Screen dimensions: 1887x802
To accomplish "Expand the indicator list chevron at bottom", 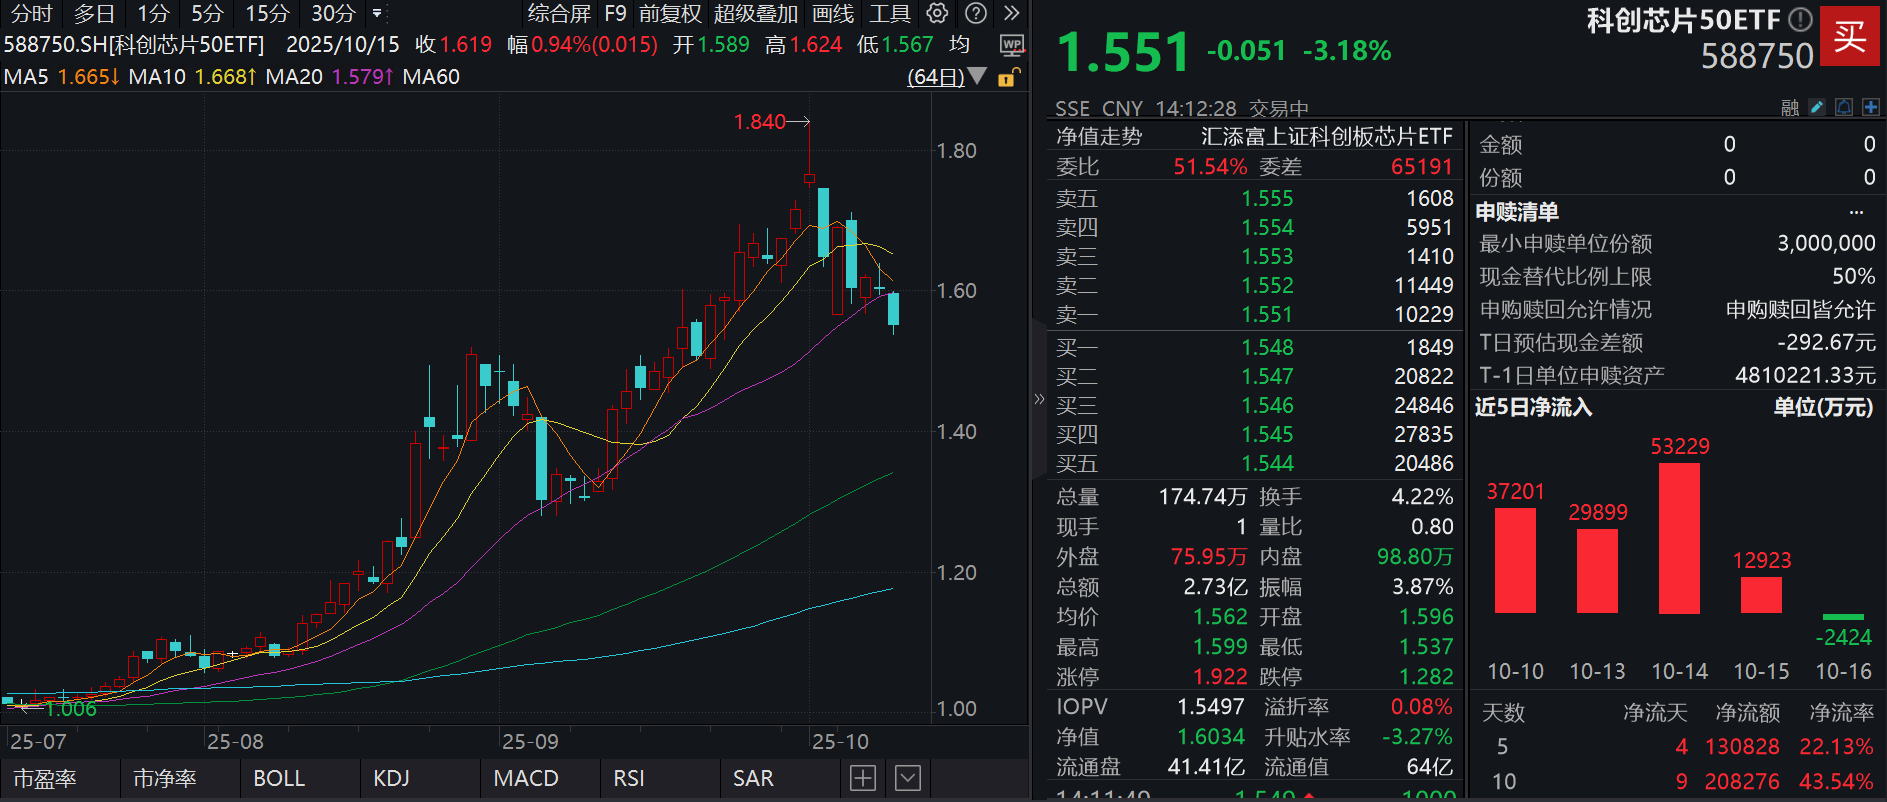I will click(908, 778).
